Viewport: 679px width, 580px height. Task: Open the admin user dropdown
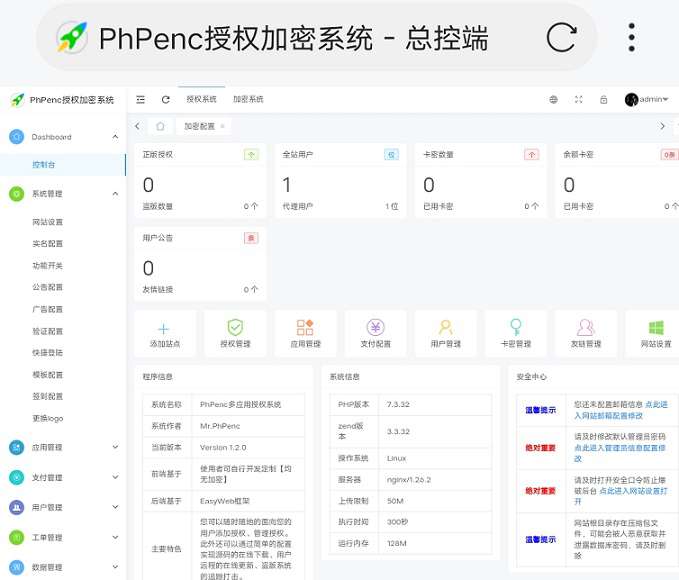pyautogui.click(x=646, y=100)
